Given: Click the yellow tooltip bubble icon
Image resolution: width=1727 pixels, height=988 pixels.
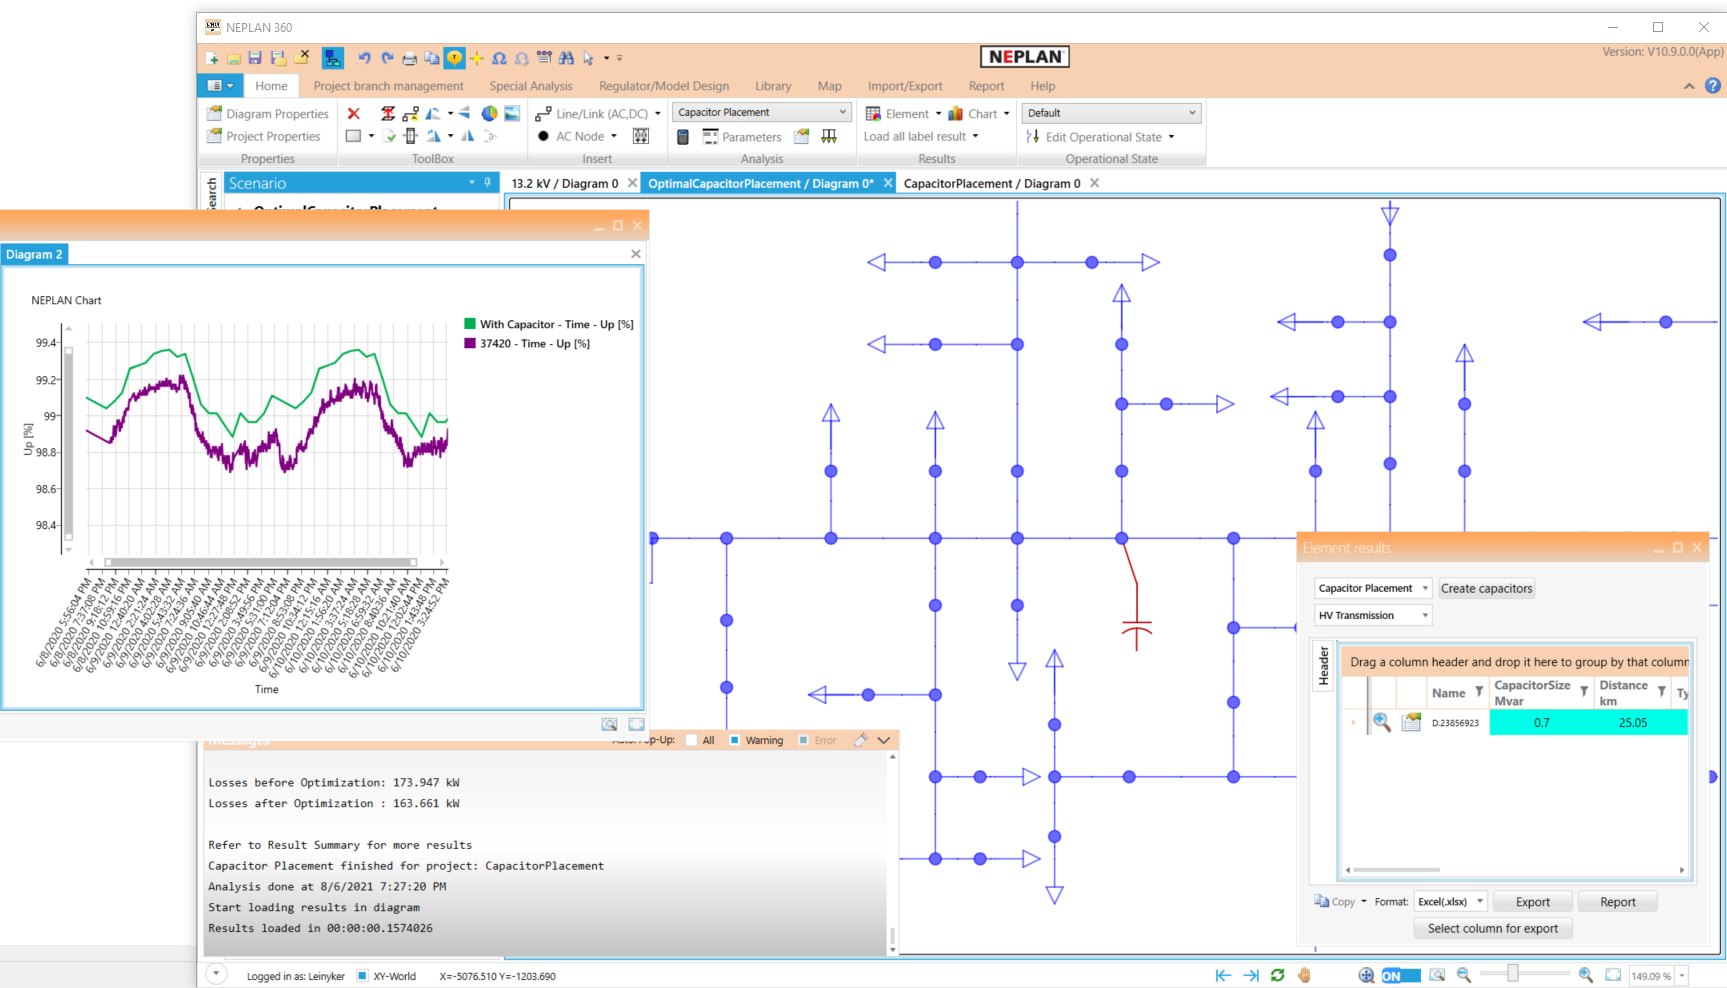Looking at the screenshot, I should [x=454, y=58].
